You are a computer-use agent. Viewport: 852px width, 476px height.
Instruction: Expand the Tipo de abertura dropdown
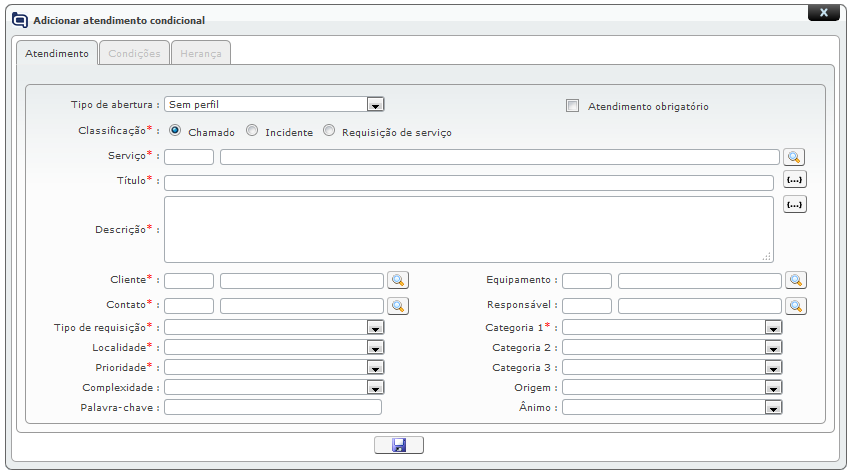375,104
